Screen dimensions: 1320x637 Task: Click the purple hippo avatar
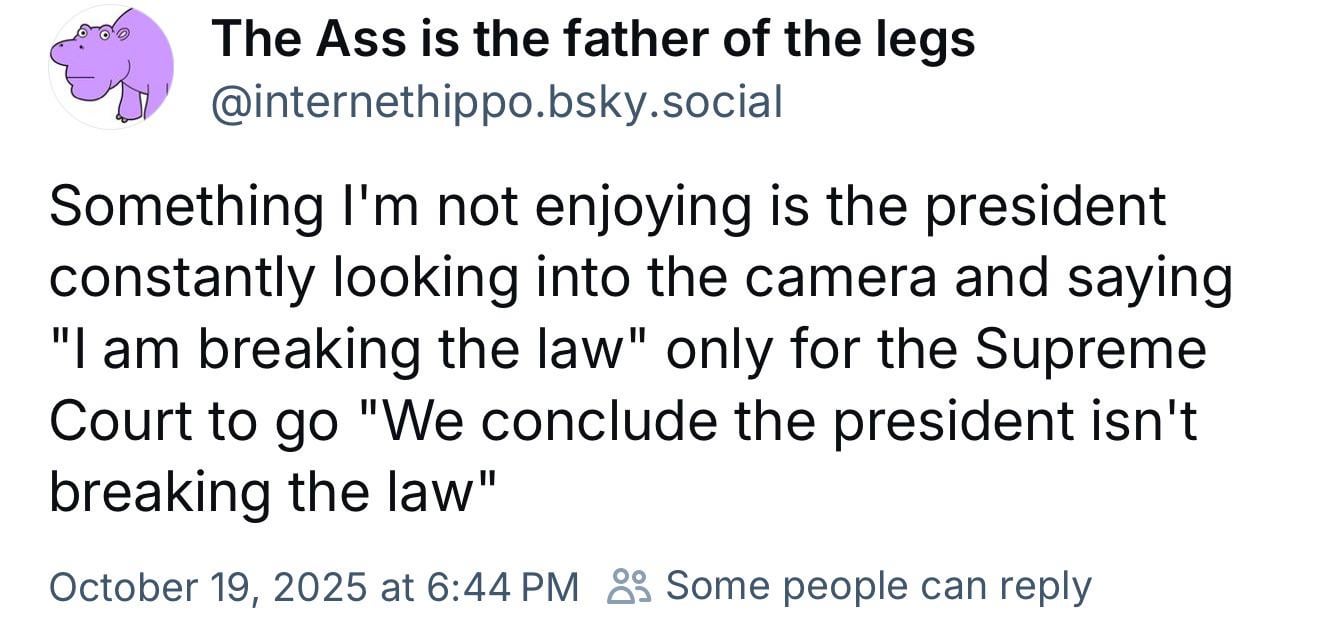click(111, 67)
